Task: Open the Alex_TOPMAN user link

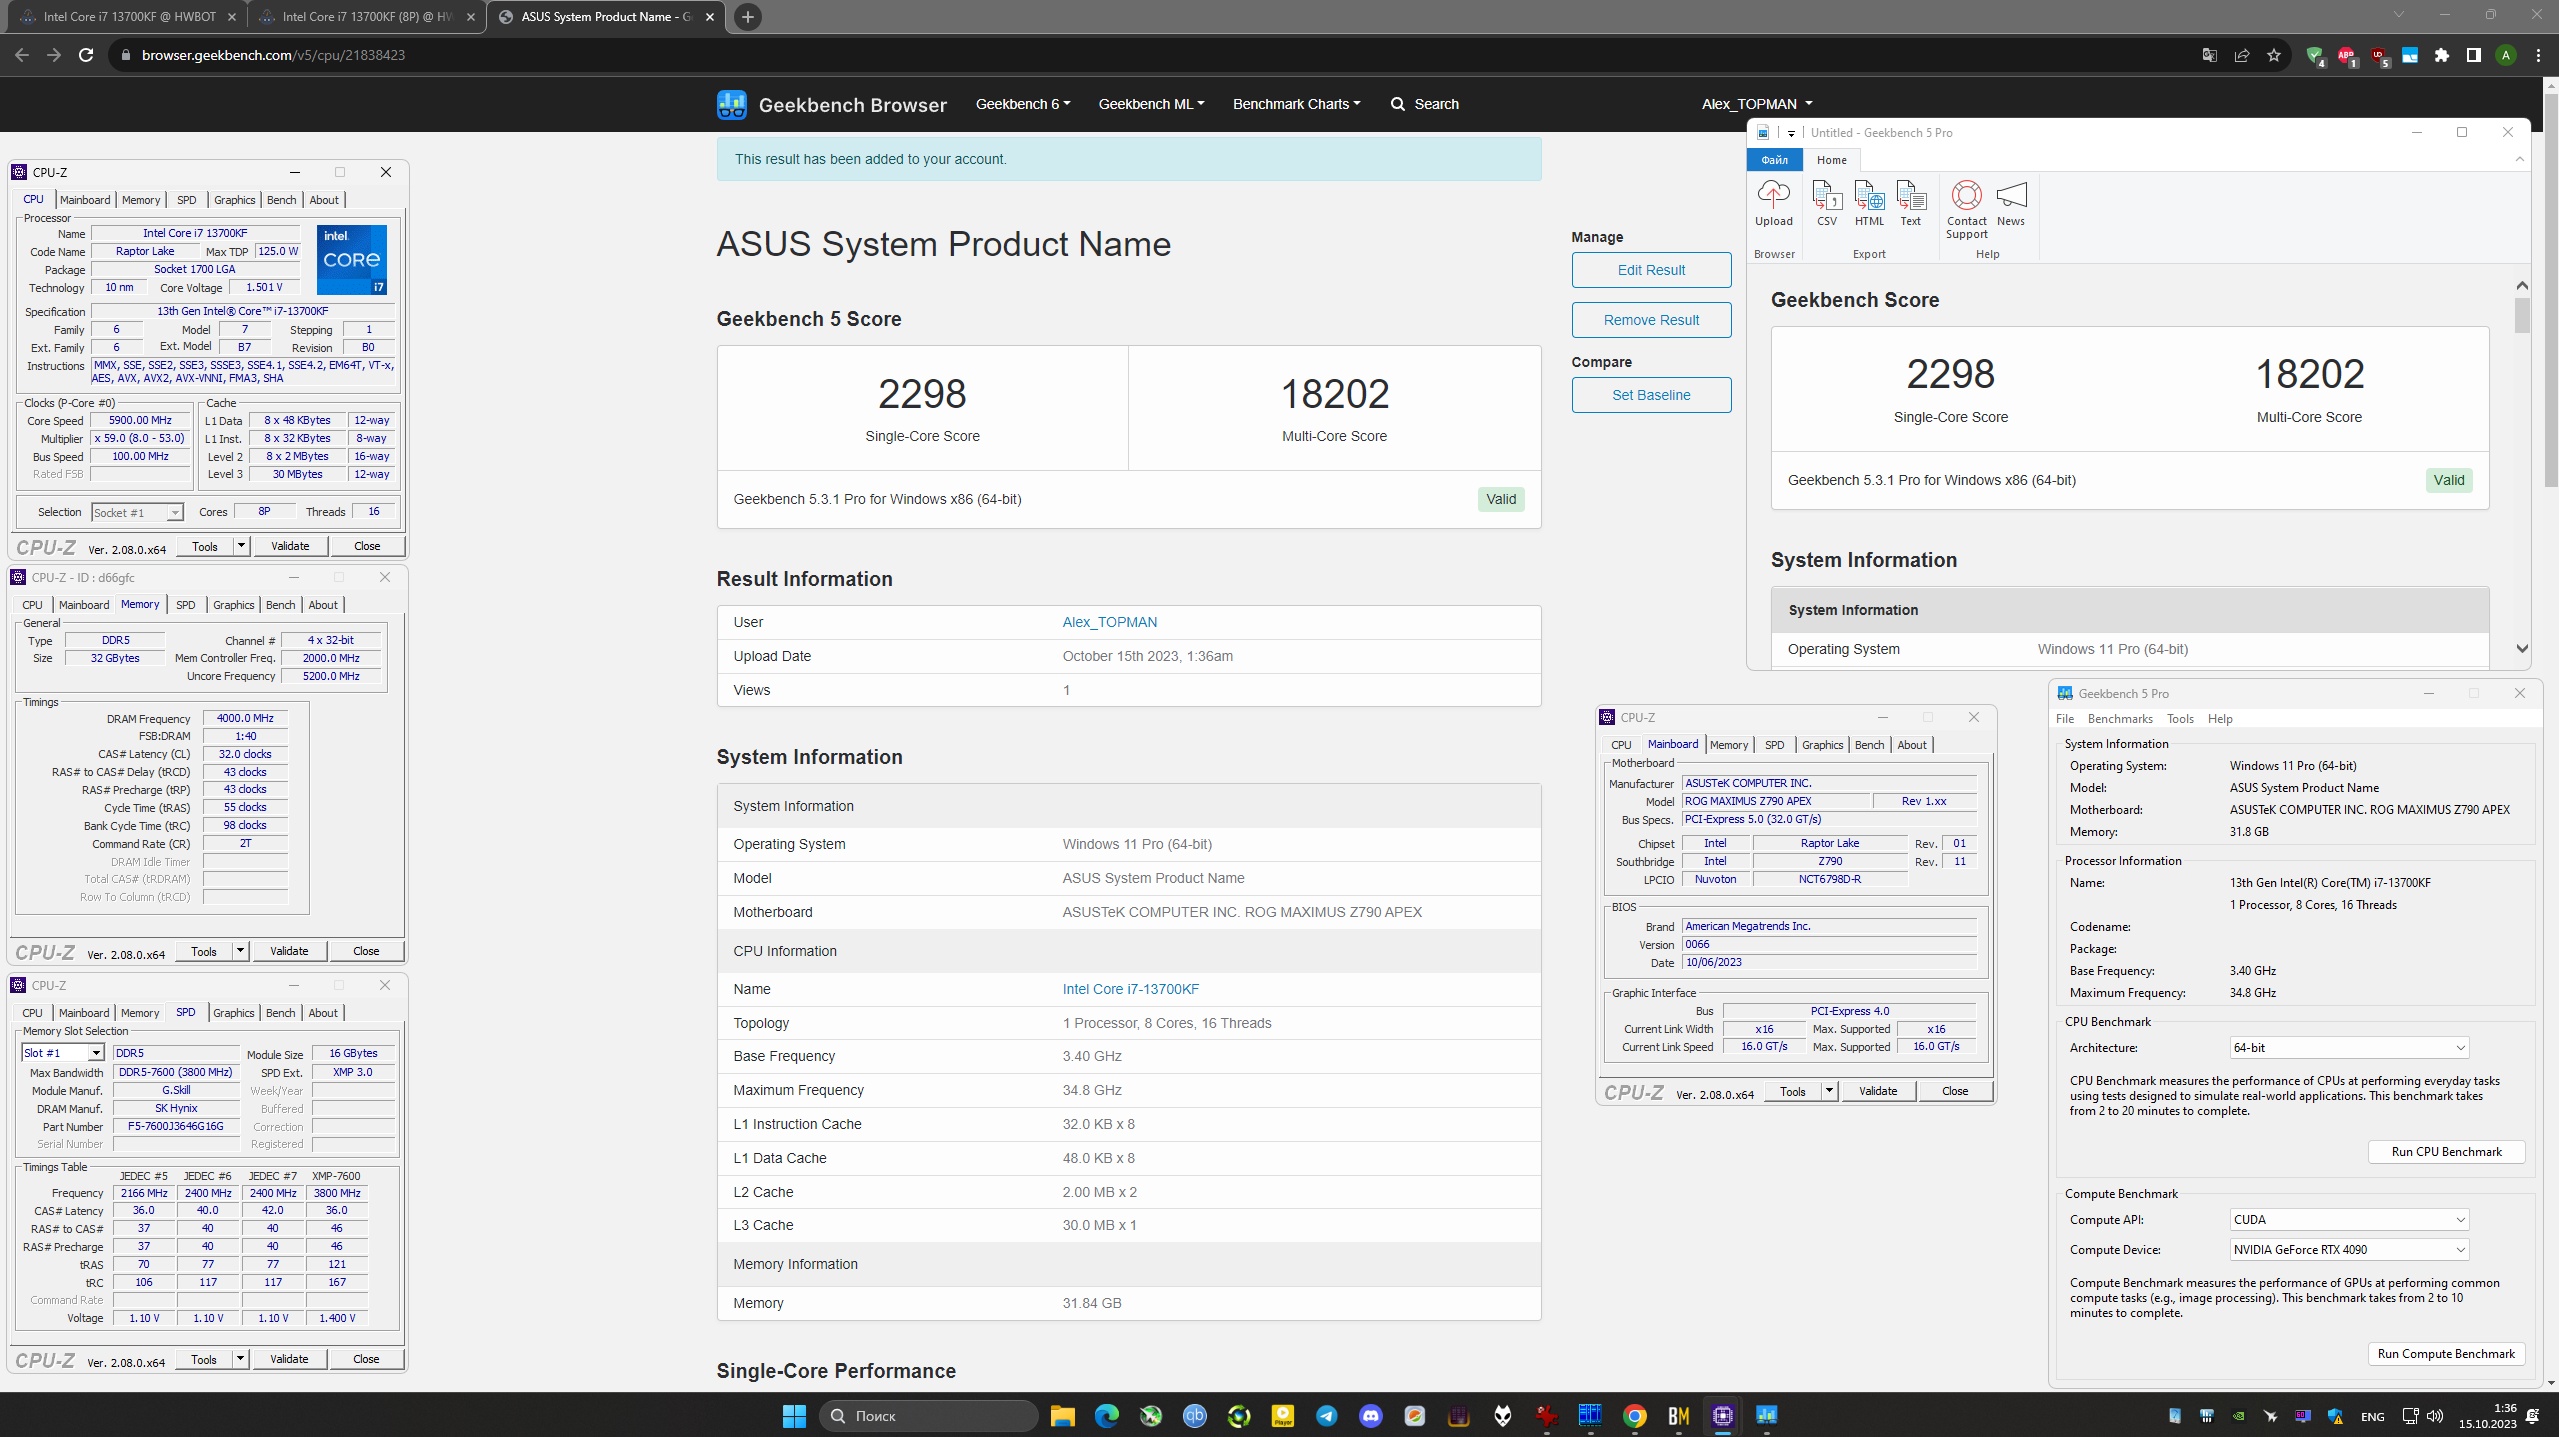Action: pyautogui.click(x=1109, y=622)
